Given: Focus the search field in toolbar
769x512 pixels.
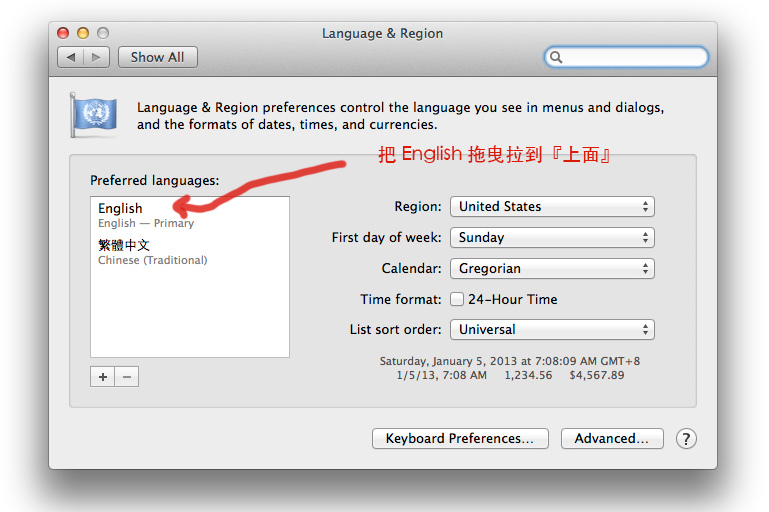Looking at the screenshot, I should pos(626,57).
